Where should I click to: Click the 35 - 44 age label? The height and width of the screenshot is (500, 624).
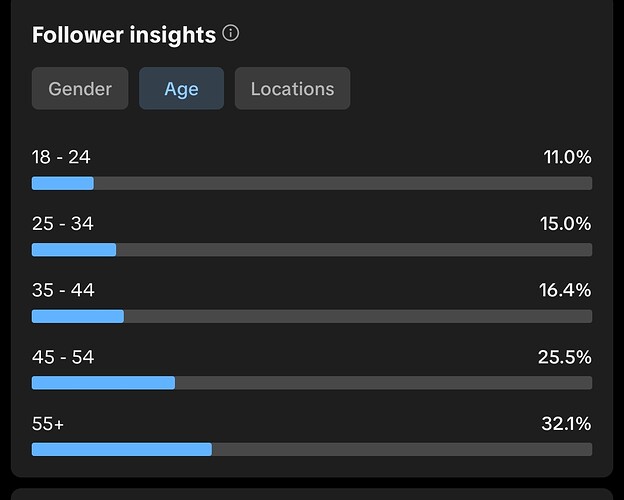click(x=62, y=290)
